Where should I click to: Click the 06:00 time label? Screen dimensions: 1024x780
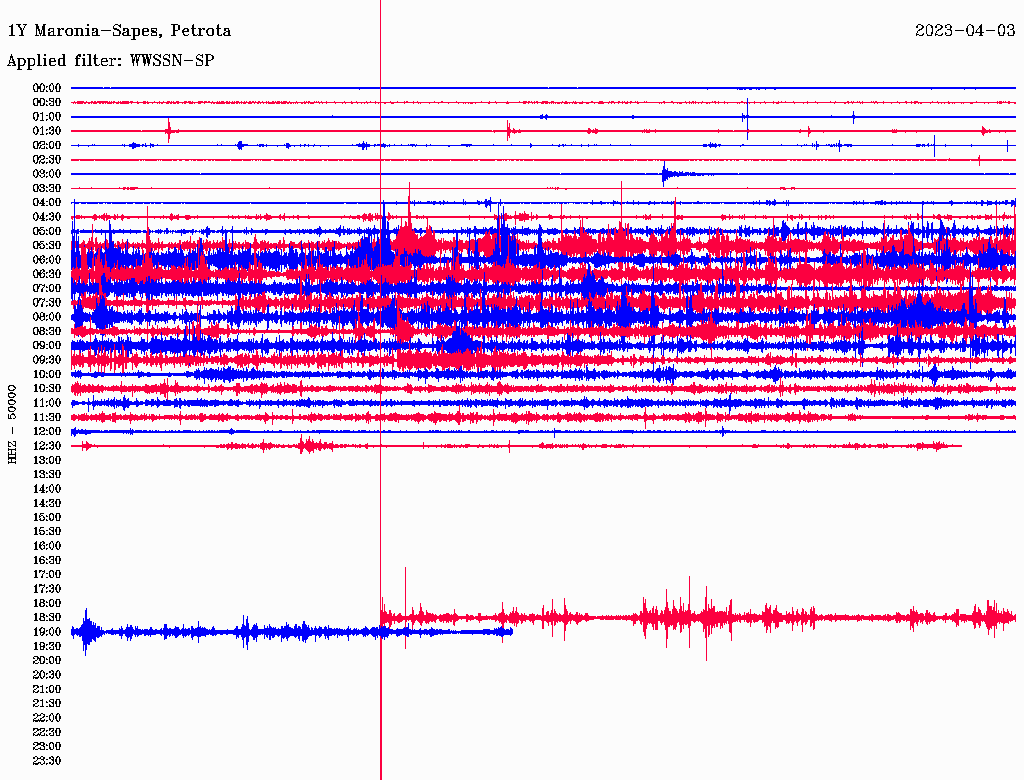[47, 260]
